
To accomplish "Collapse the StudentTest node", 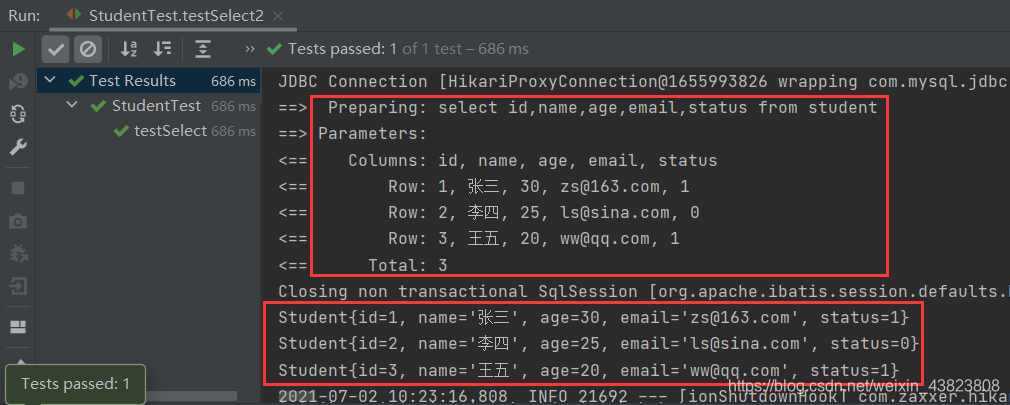I will click(73, 106).
